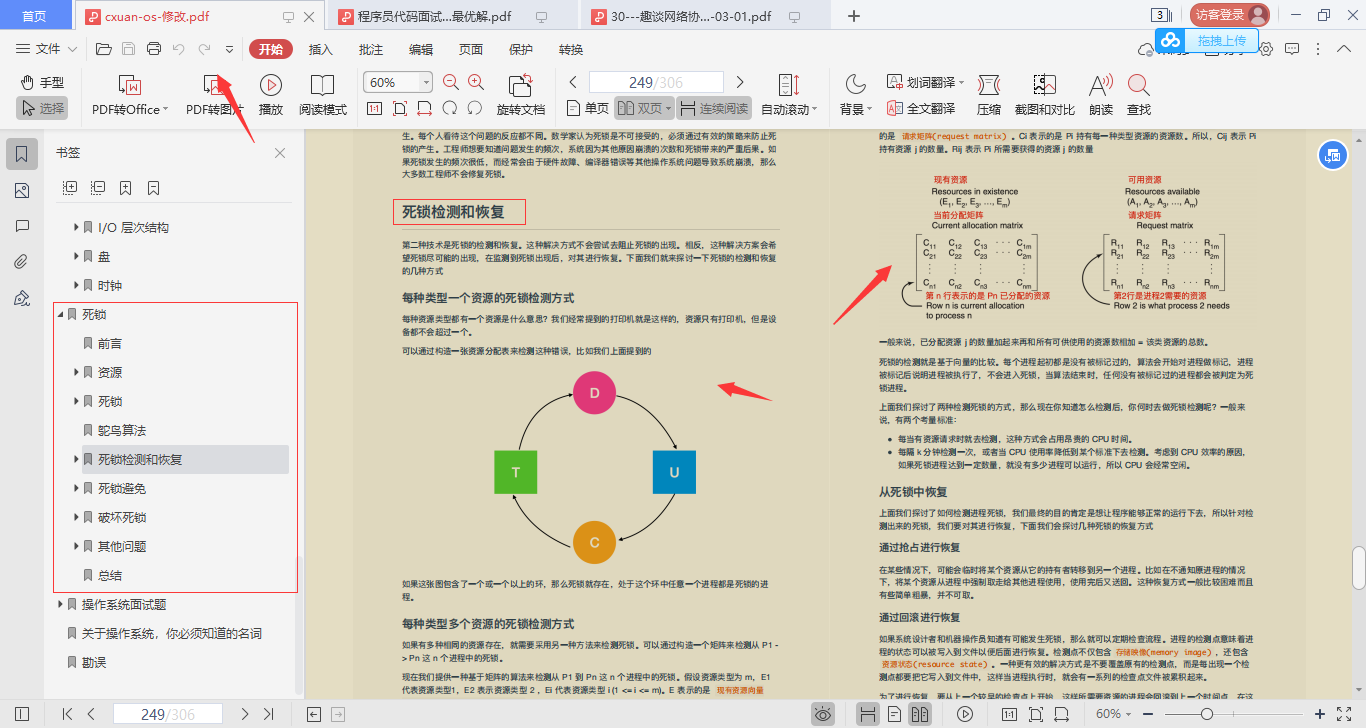Open the 查找 search tool
Viewport: 1366px width, 728px height.
click(x=1139, y=96)
